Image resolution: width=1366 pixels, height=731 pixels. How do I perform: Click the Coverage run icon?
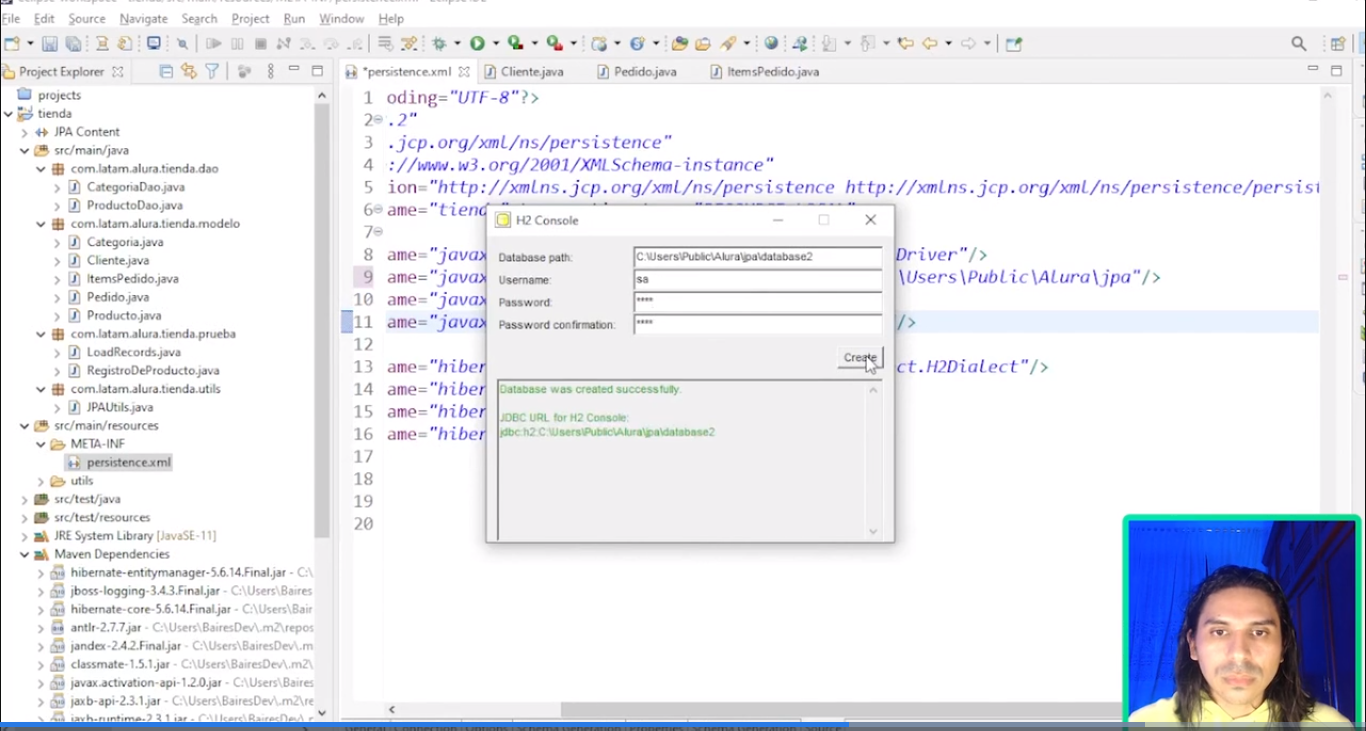(515, 44)
